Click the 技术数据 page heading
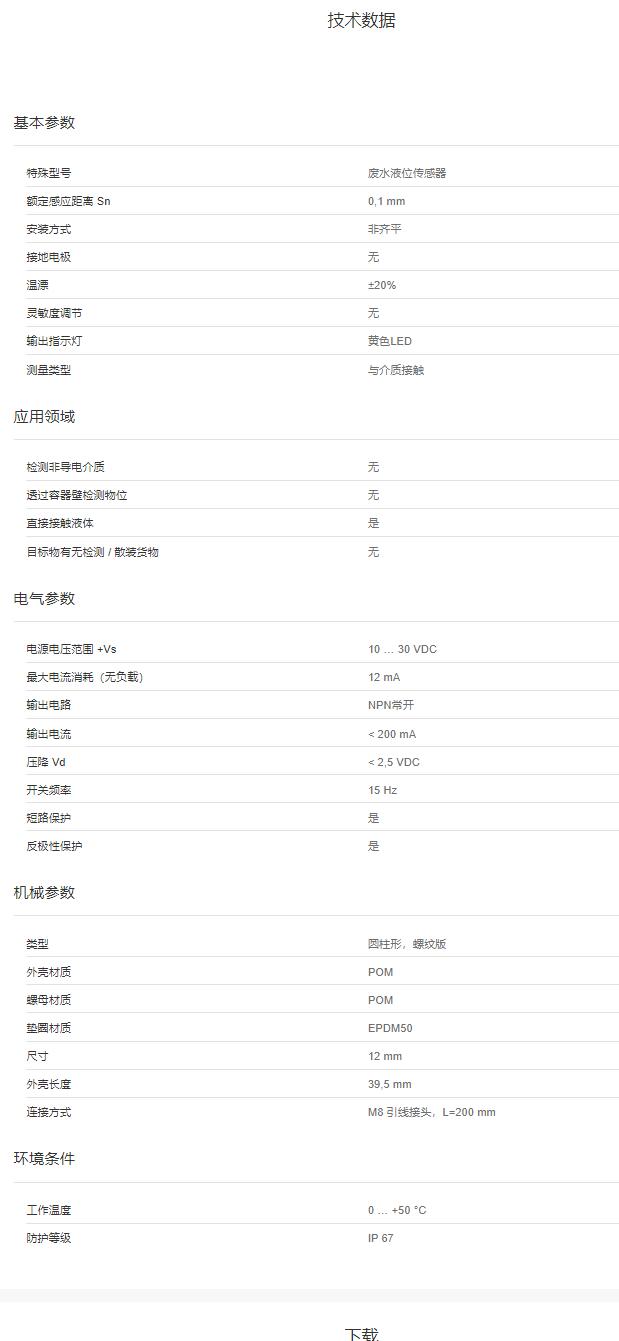The width and height of the screenshot is (619, 1341). pyautogui.click(x=361, y=20)
